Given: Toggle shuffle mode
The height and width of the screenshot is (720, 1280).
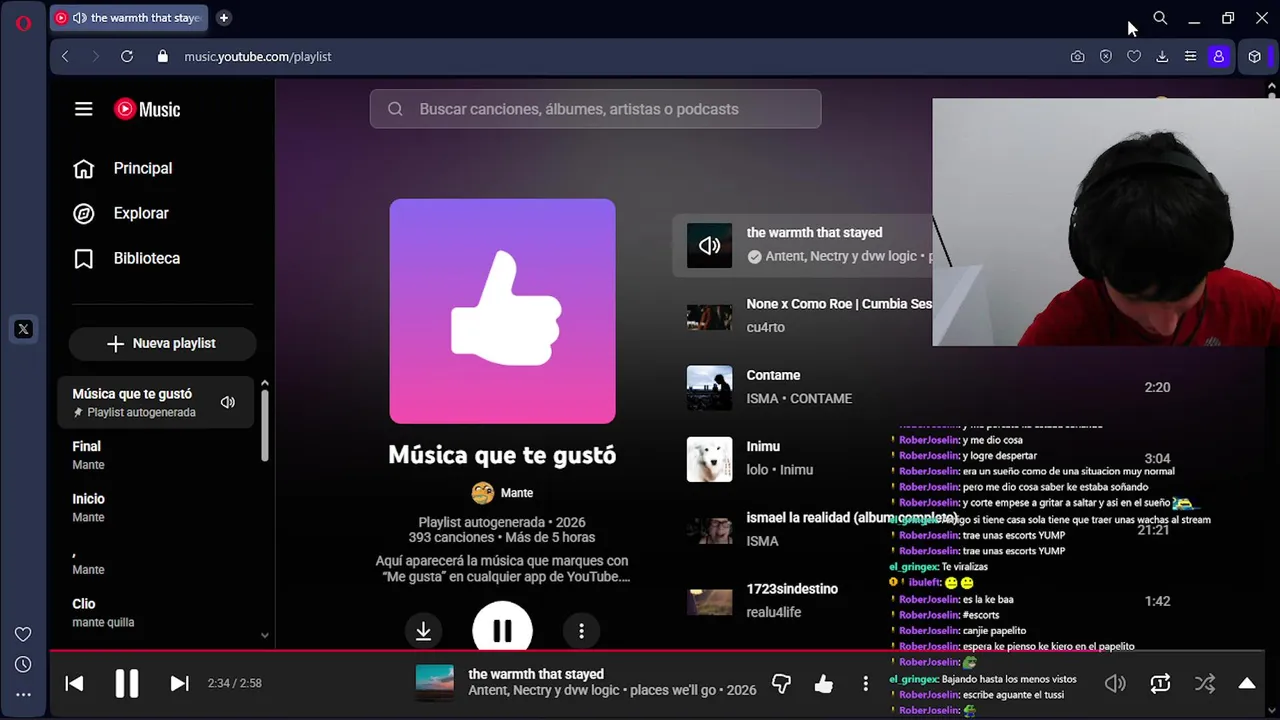Looking at the screenshot, I should [1205, 684].
